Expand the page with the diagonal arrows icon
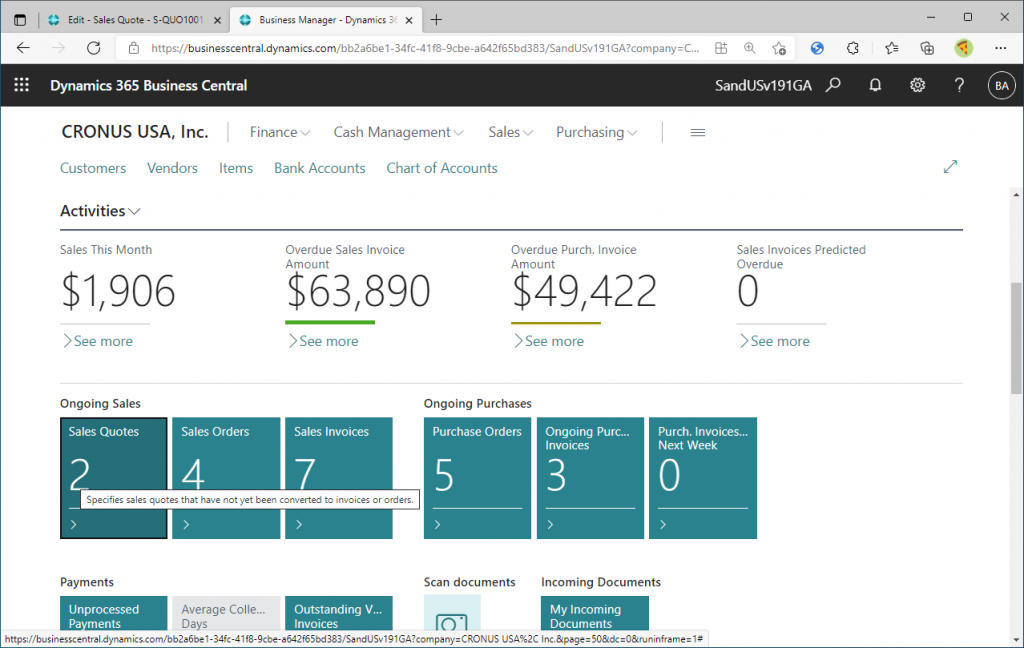The width and height of the screenshot is (1024, 648). [950, 167]
